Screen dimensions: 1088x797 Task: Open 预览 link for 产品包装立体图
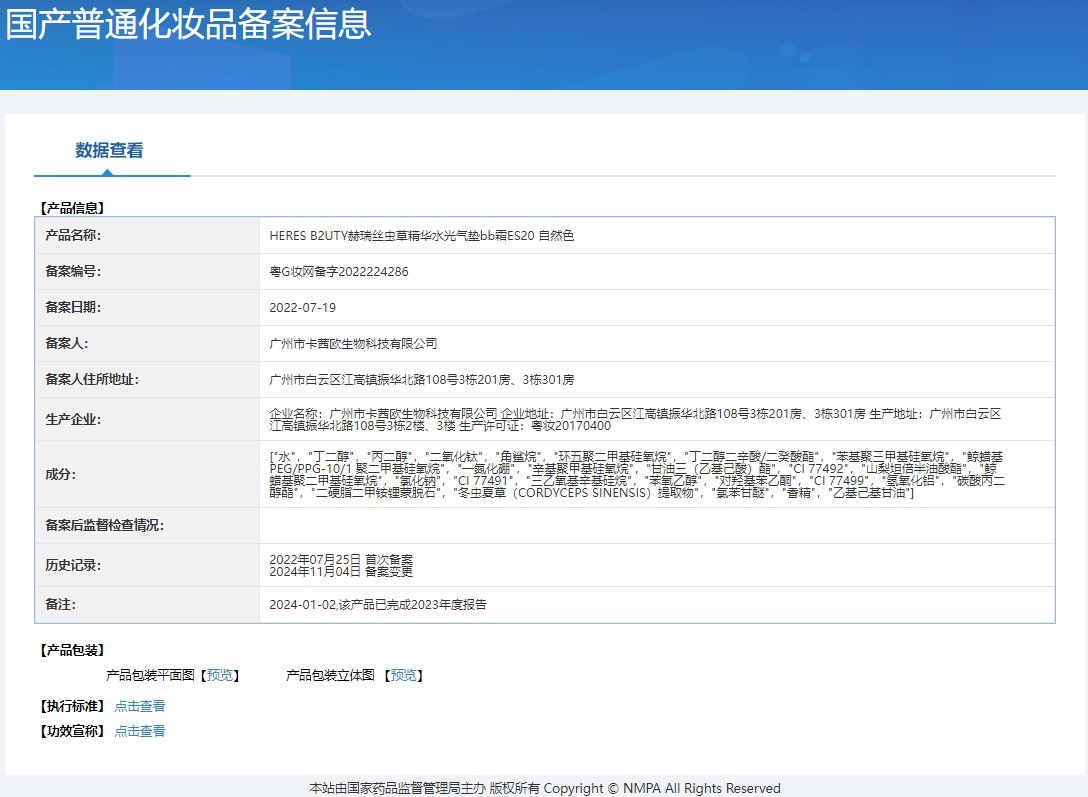[403, 676]
